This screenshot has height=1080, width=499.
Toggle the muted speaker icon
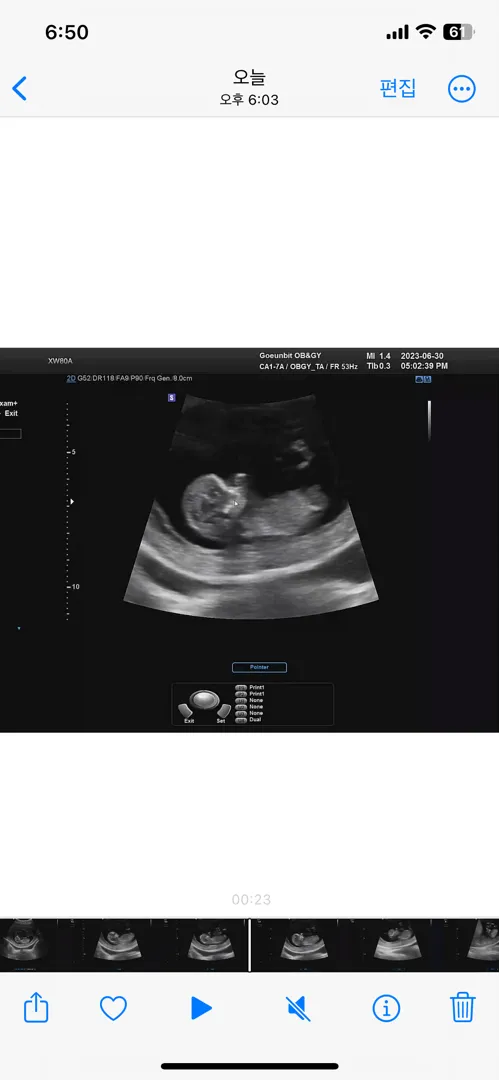(298, 1008)
